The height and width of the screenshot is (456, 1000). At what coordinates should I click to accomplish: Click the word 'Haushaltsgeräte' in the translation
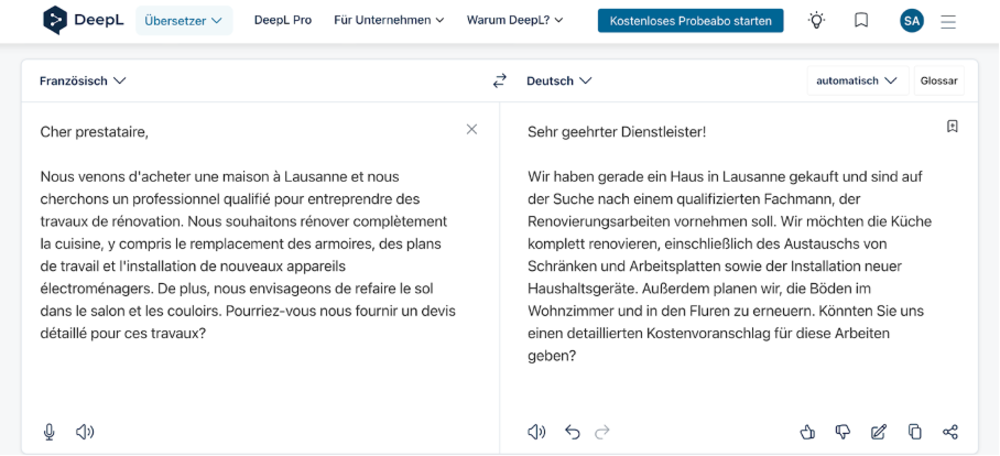579,289
